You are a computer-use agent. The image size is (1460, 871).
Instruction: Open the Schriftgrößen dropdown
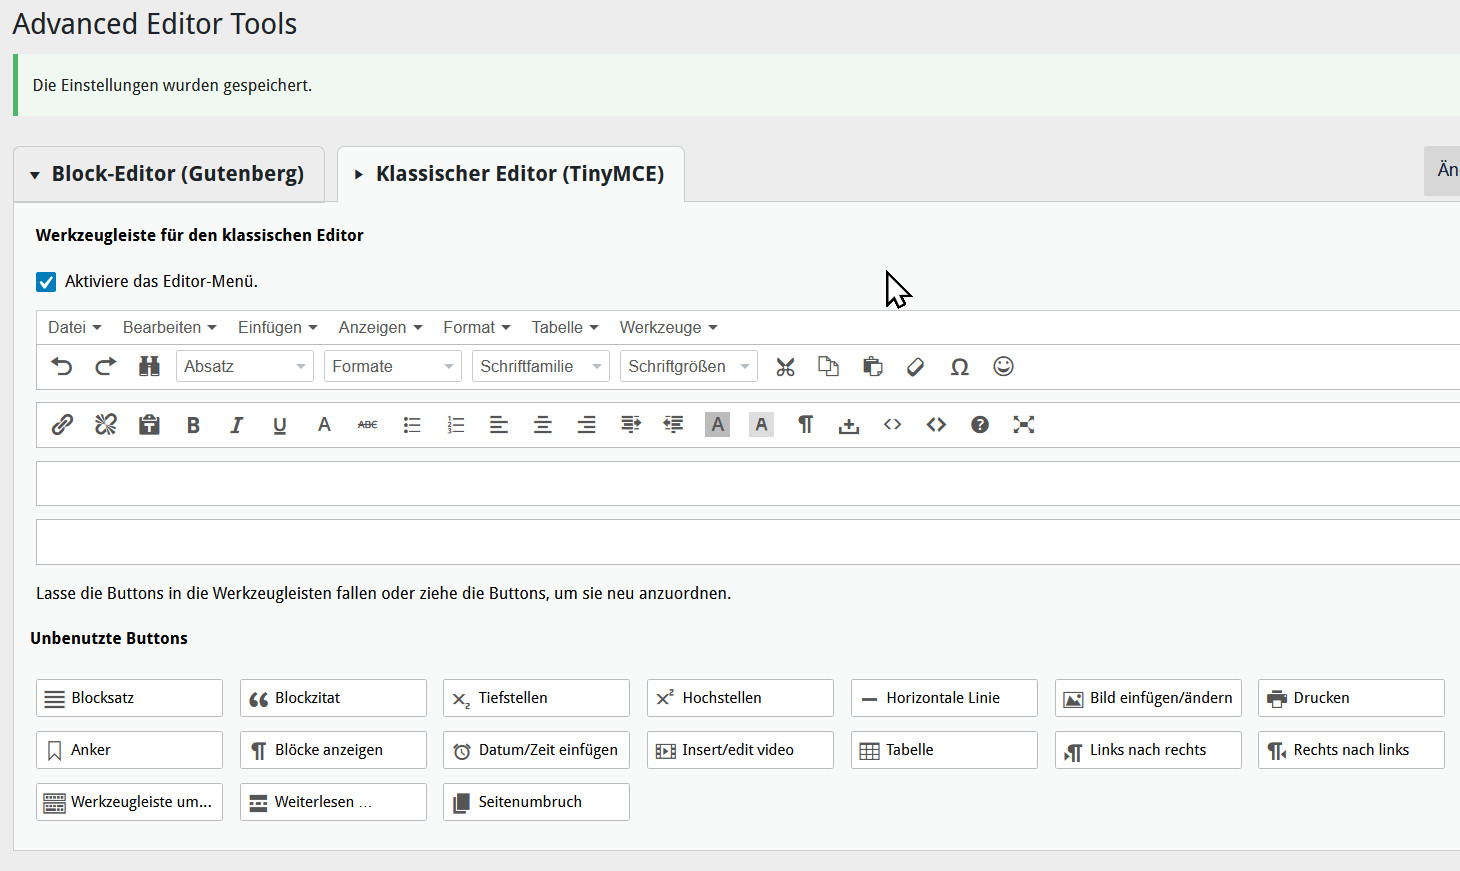(x=689, y=367)
